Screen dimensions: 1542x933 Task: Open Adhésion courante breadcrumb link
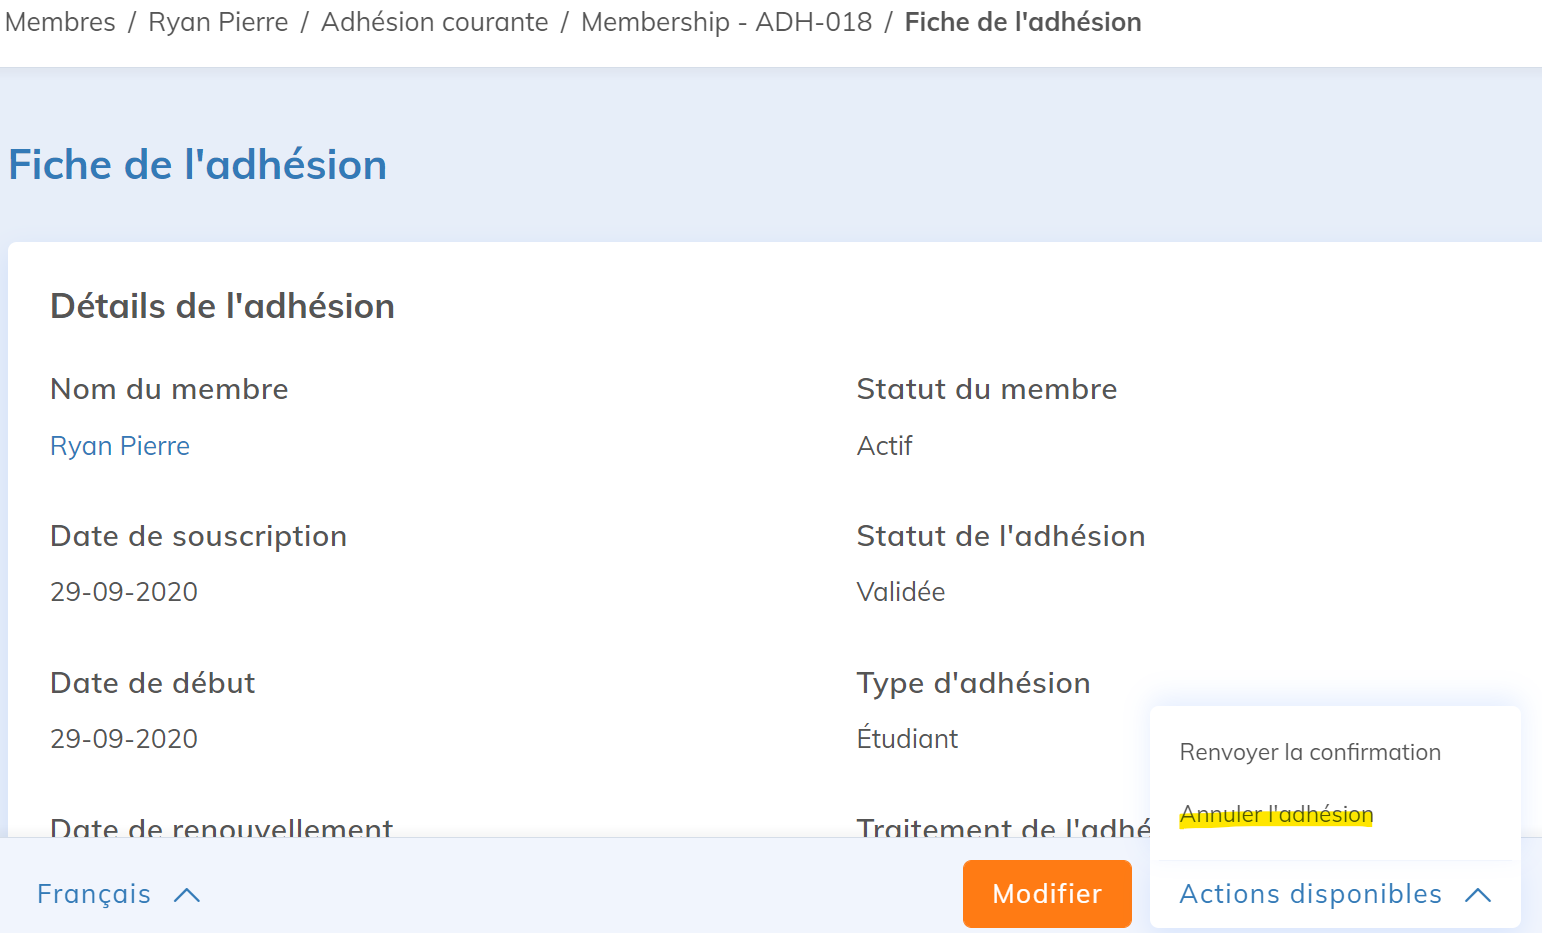coord(434,22)
